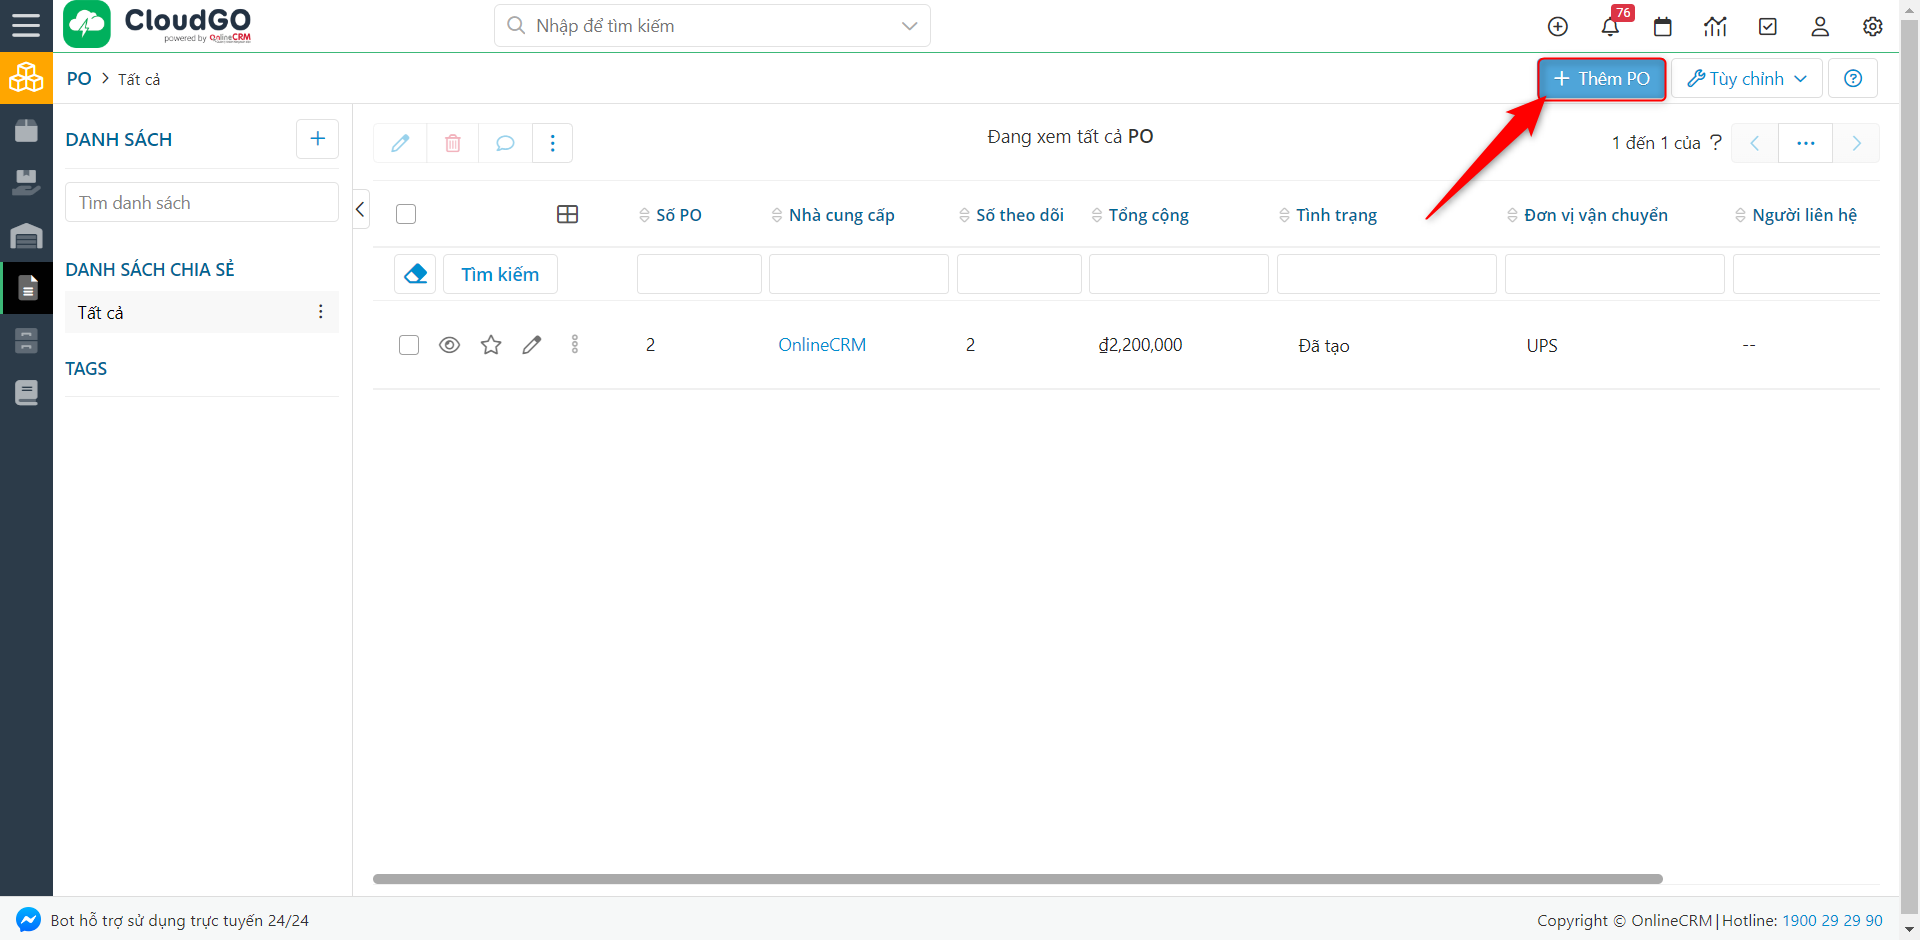Collapse the left list sidebar panel
The image size is (1920, 940).
click(x=361, y=209)
